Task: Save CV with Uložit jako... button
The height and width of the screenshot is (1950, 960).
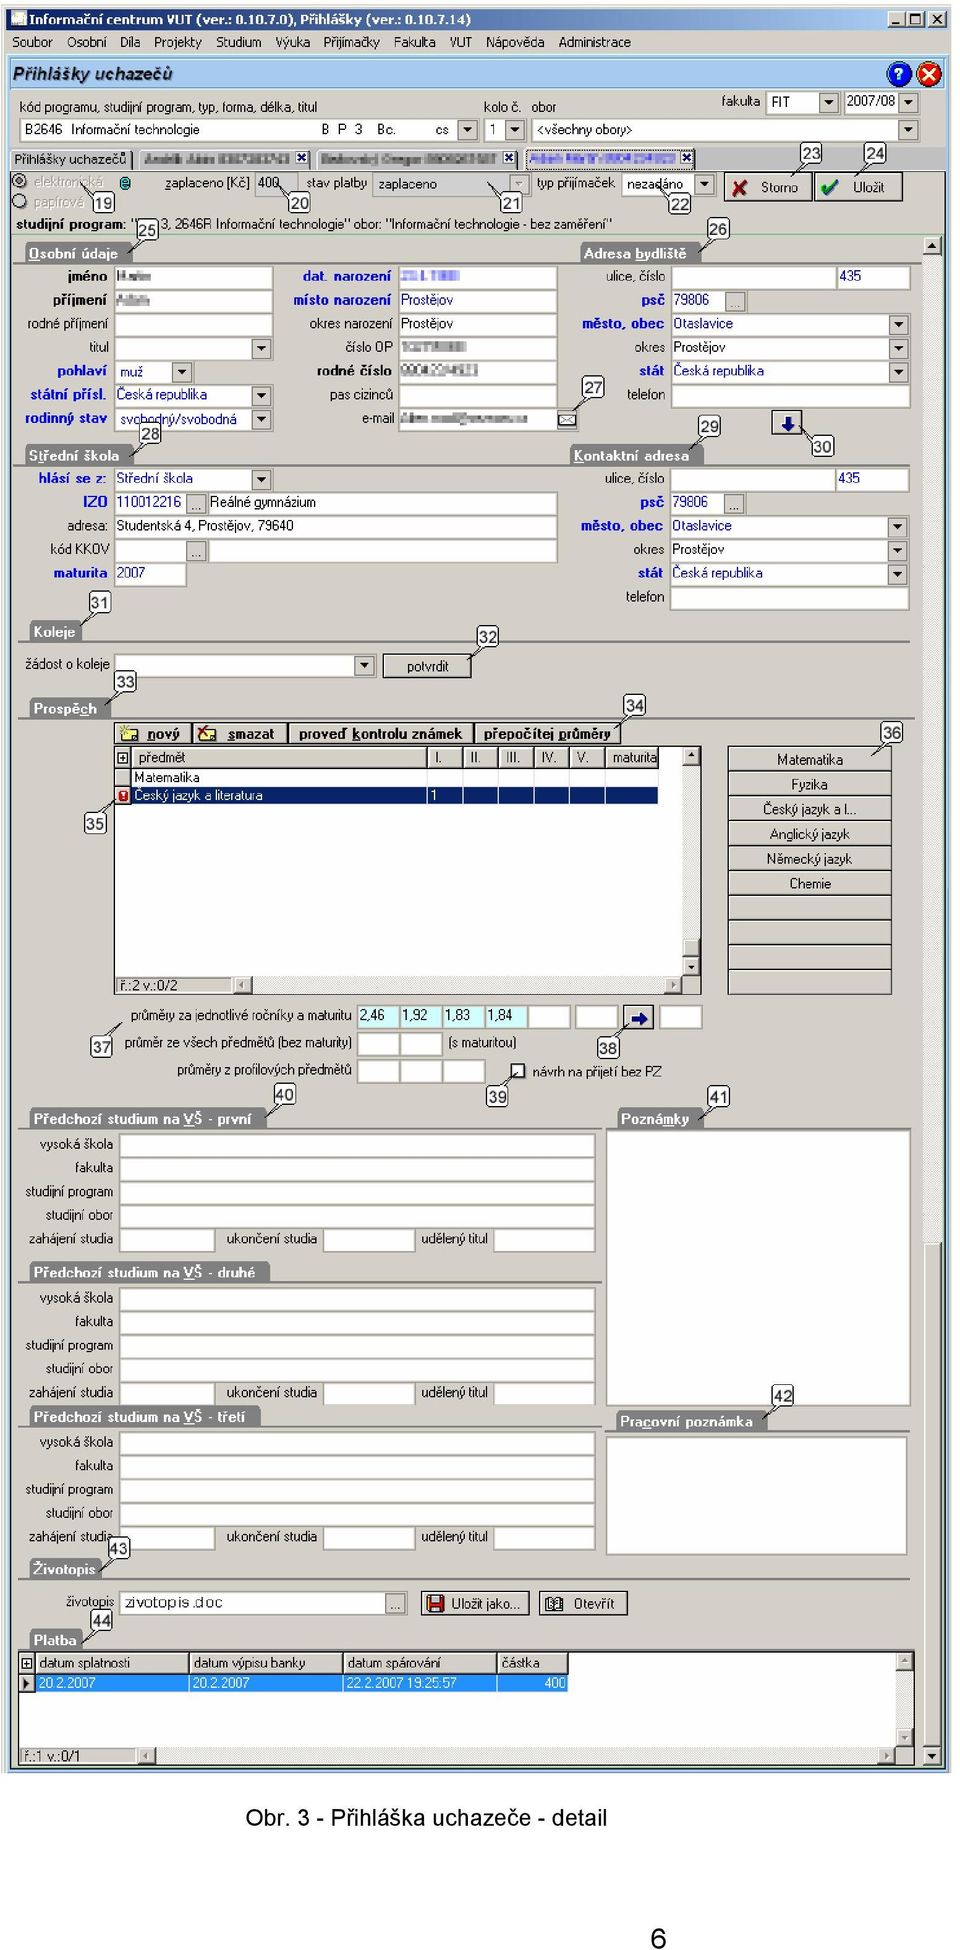Action: click(x=476, y=1604)
